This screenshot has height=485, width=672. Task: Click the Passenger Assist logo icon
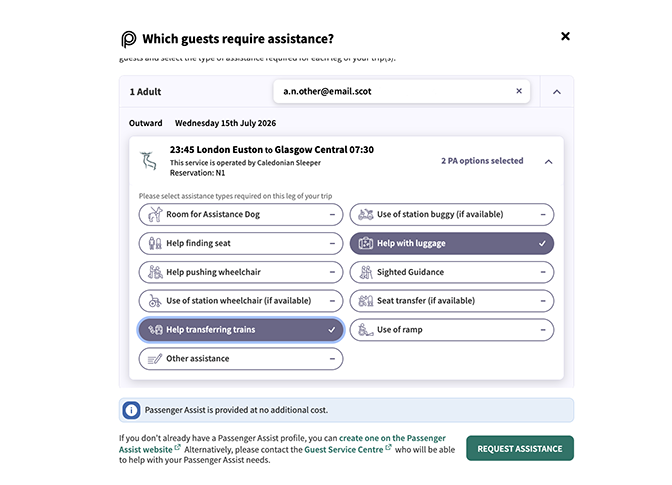[x=129, y=39]
